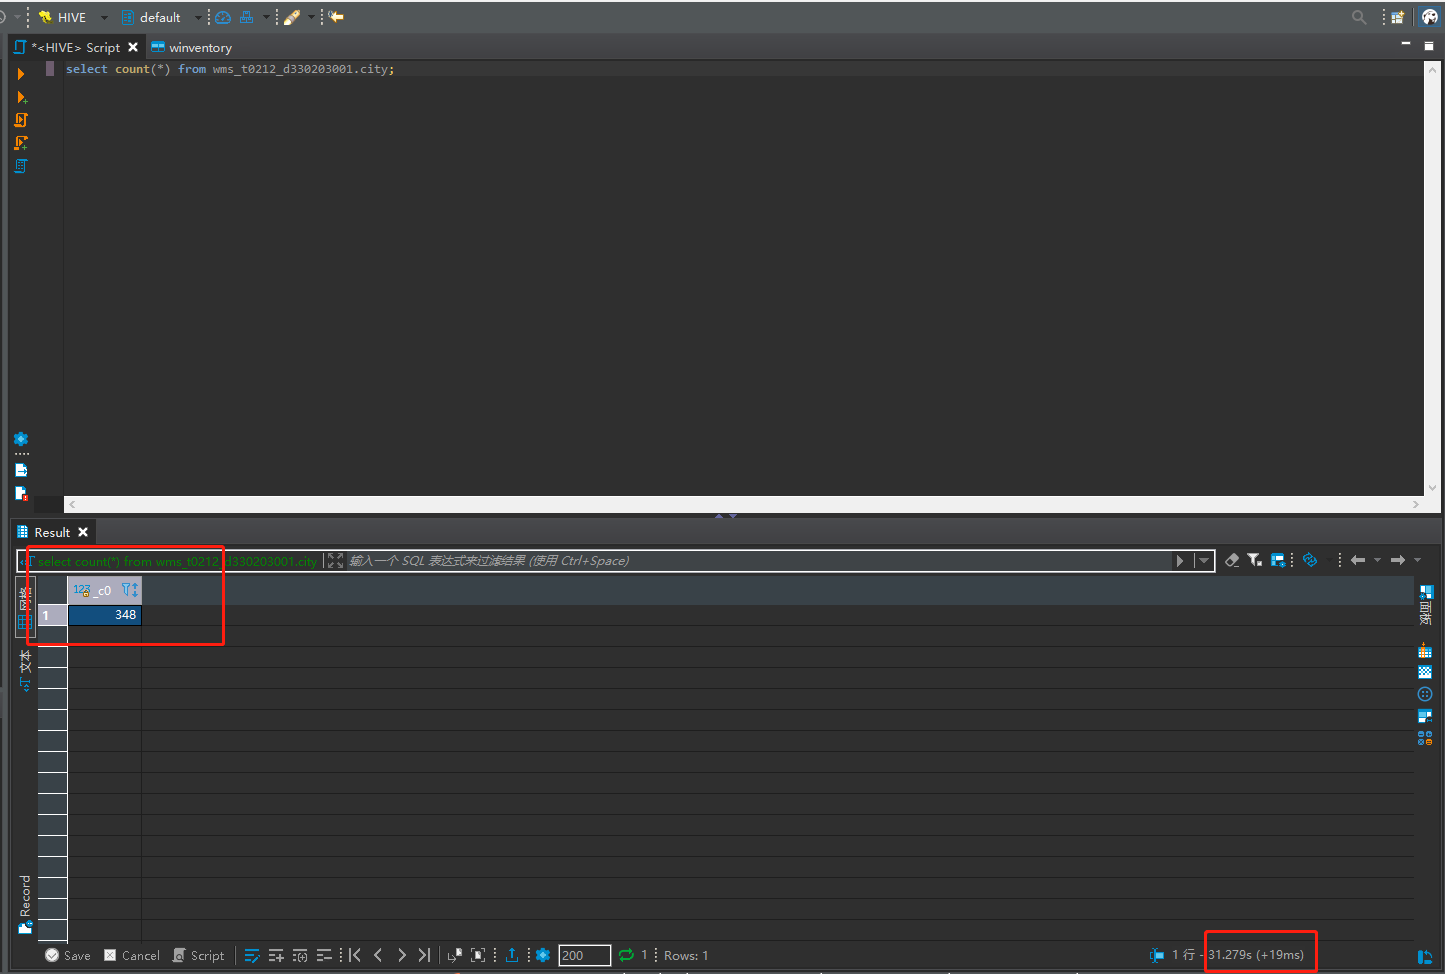Show the execution plan icon
The width and height of the screenshot is (1445, 974).
click(21, 166)
